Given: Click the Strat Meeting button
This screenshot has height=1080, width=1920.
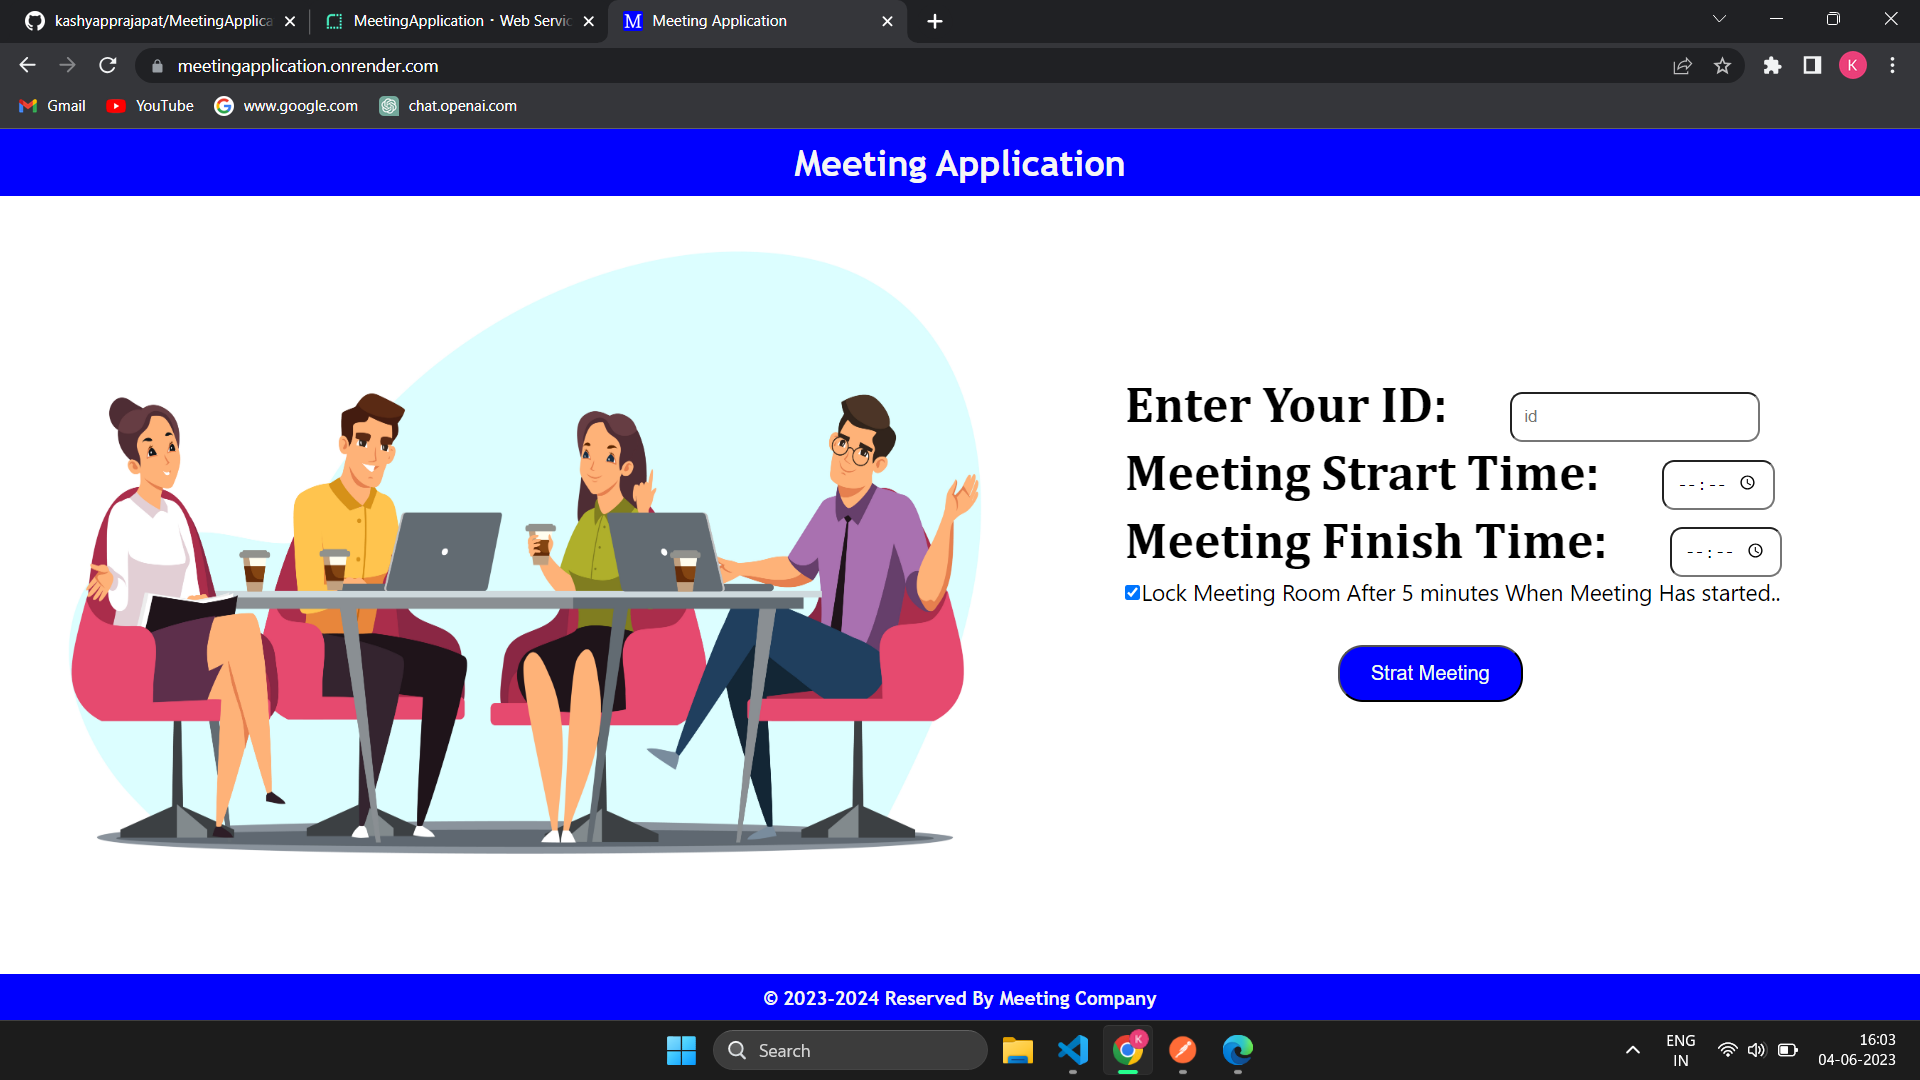Looking at the screenshot, I should coord(1429,673).
